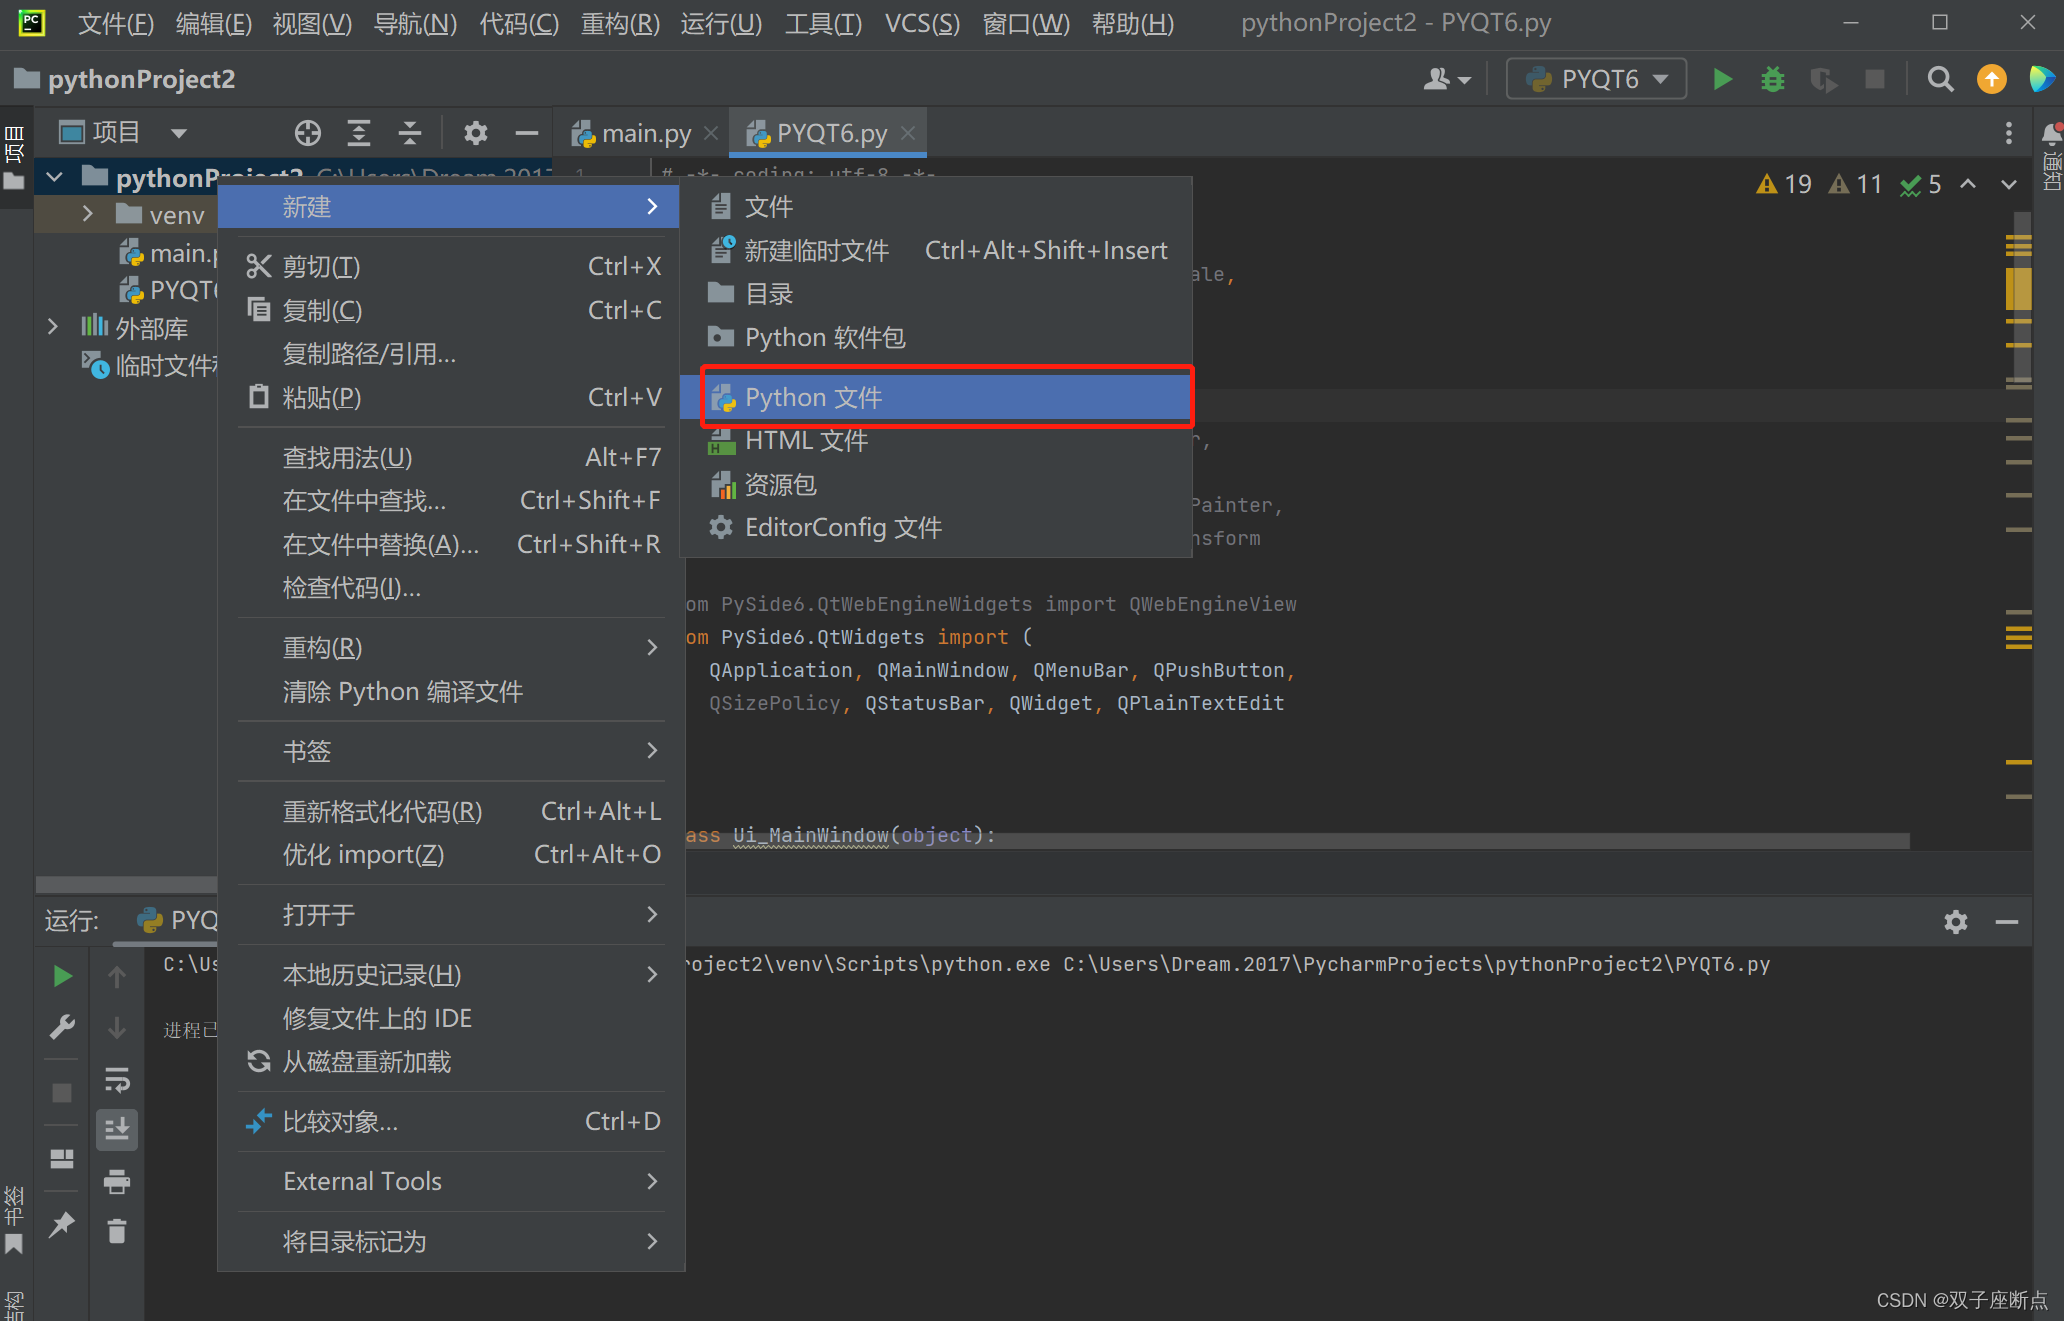Click the print icon in run panel
2064x1321 pixels.
[x=117, y=1182]
